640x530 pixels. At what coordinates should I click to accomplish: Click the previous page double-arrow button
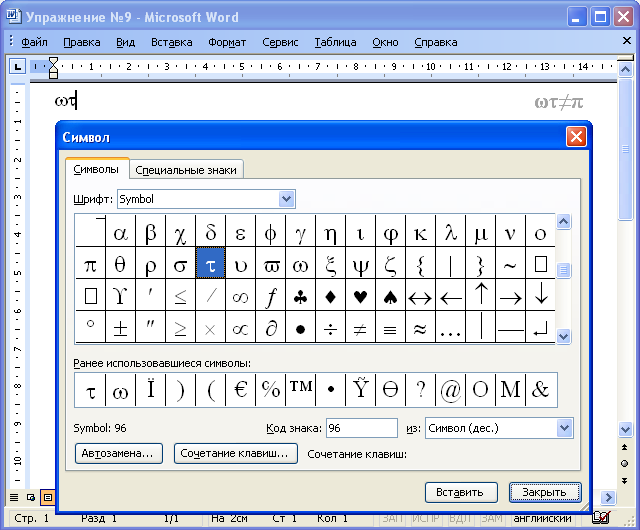pyautogui.click(x=624, y=447)
